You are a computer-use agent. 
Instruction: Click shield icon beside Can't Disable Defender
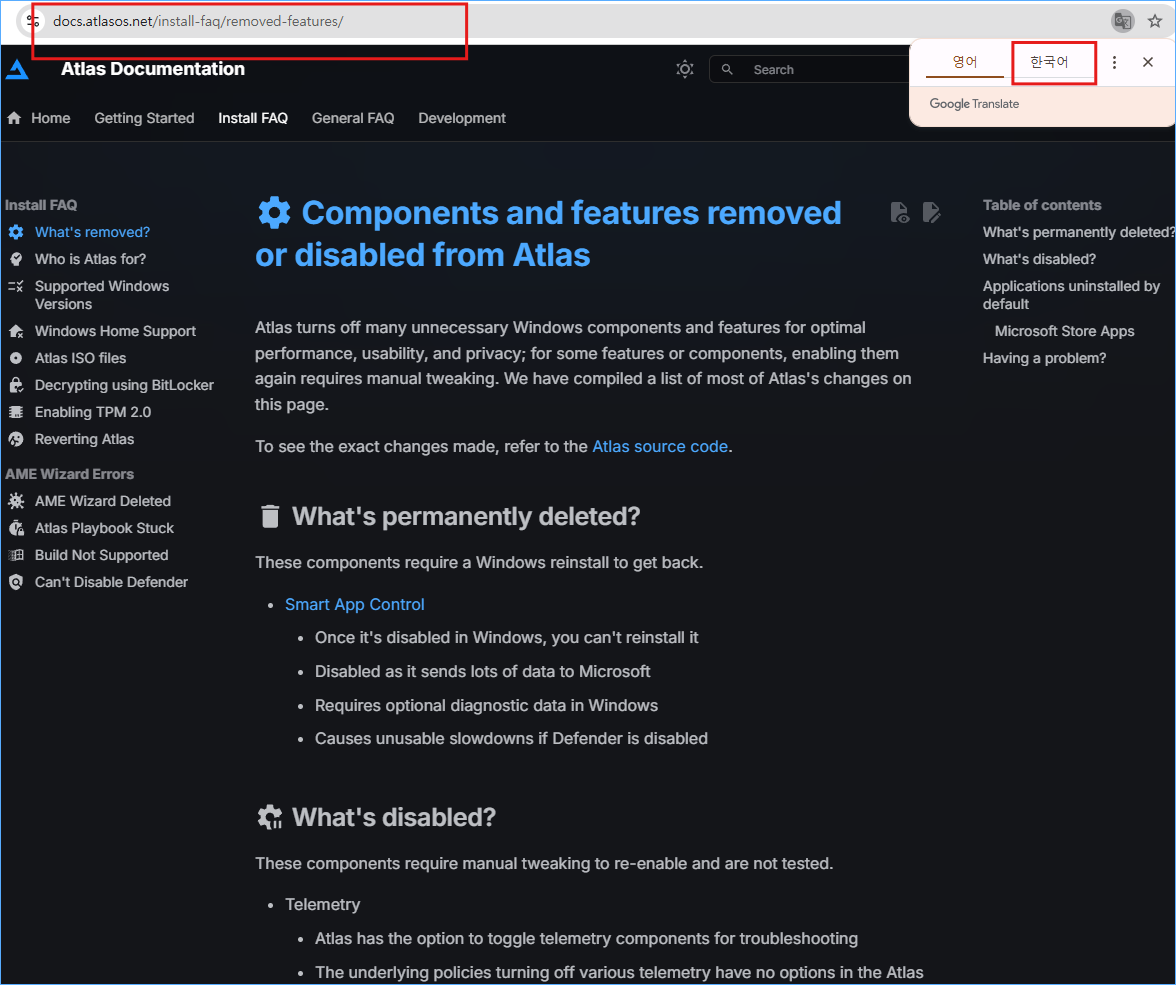pyautogui.click(x=16, y=582)
